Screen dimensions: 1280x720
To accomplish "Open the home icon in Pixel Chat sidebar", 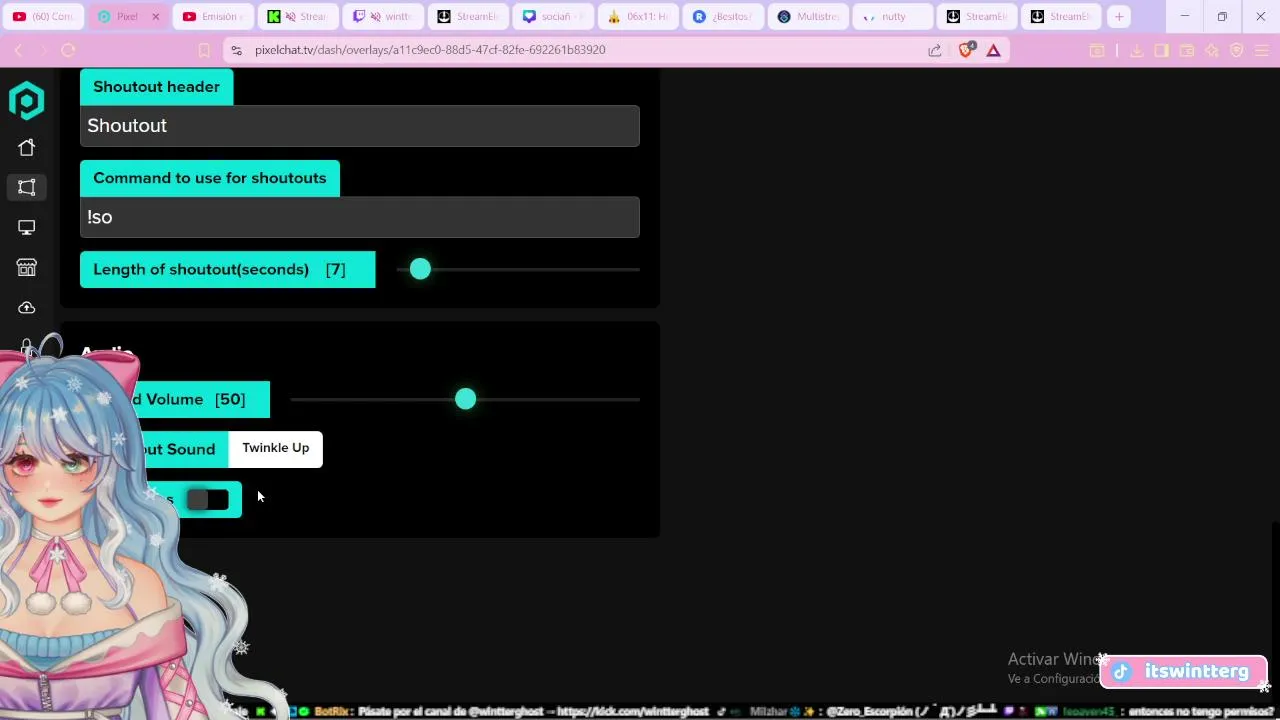I will pos(27,148).
